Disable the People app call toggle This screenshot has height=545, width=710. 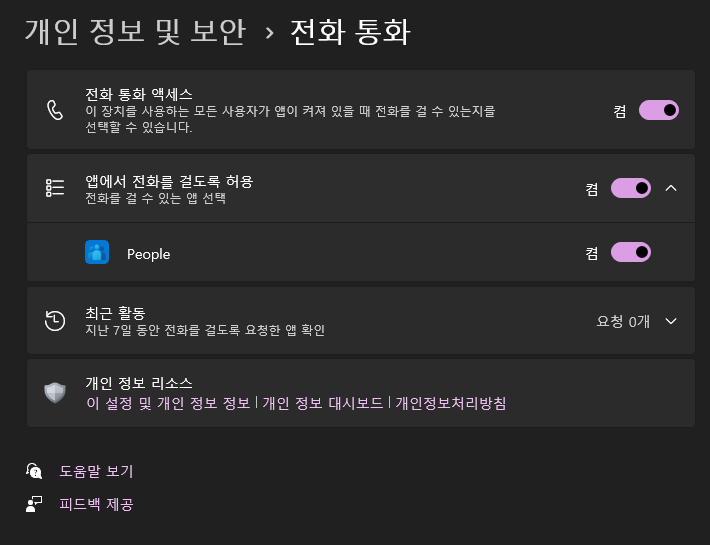[x=631, y=252]
